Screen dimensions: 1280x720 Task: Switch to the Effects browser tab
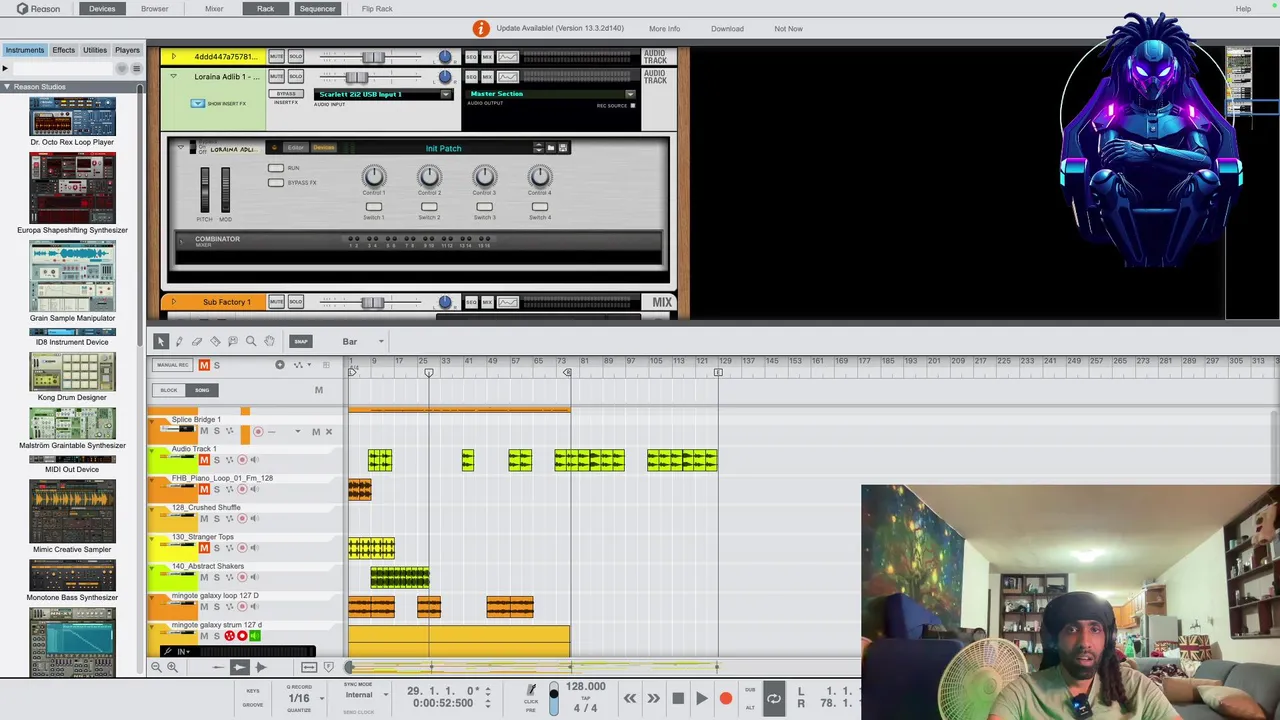point(63,50)
